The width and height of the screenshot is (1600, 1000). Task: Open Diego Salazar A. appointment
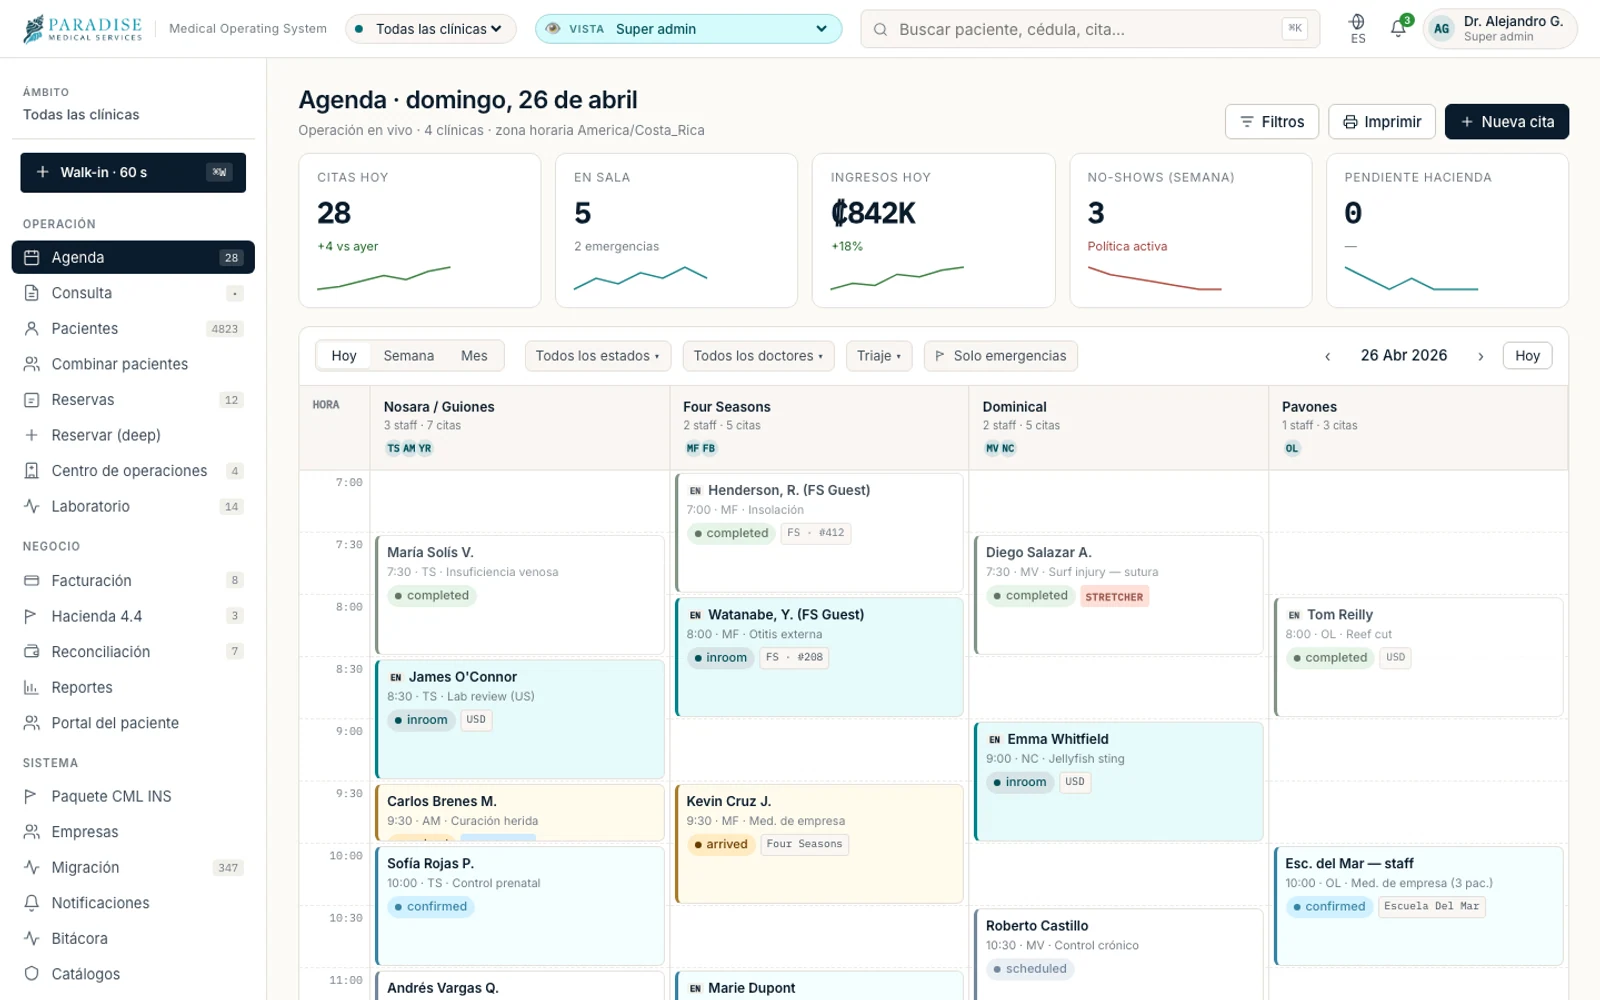coord(1119,595)
